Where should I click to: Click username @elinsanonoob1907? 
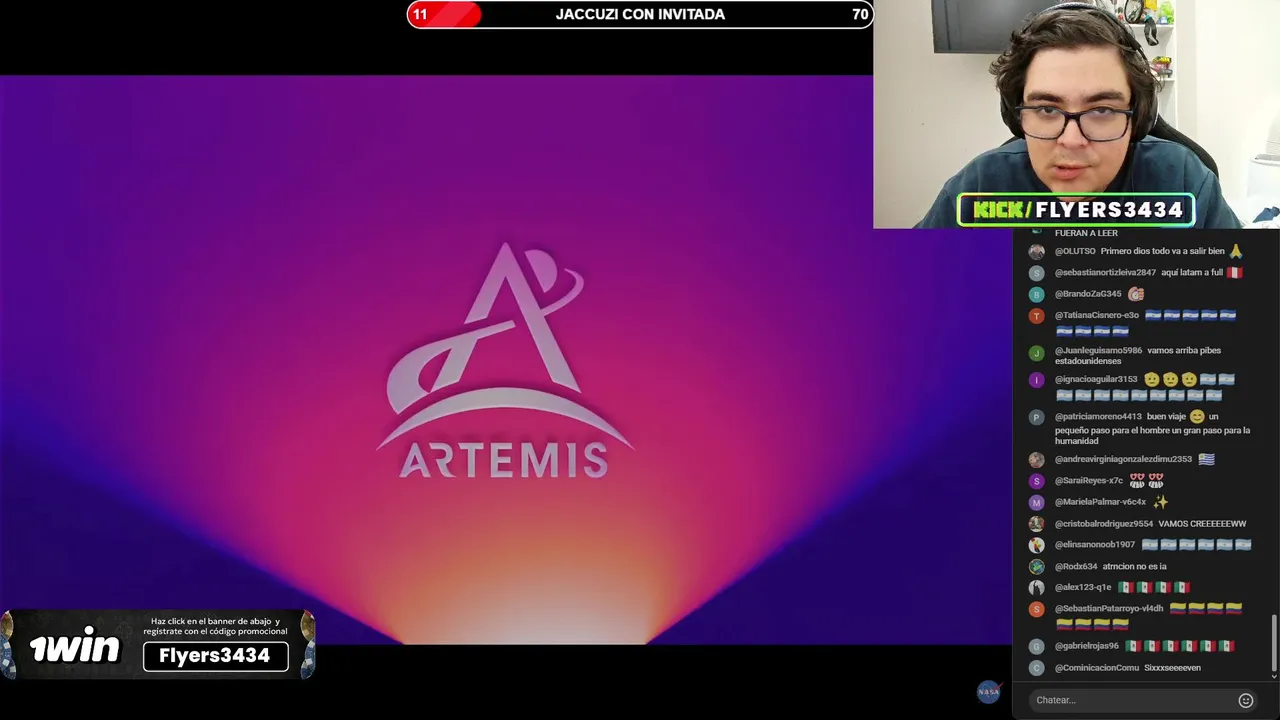point(1095,545)
